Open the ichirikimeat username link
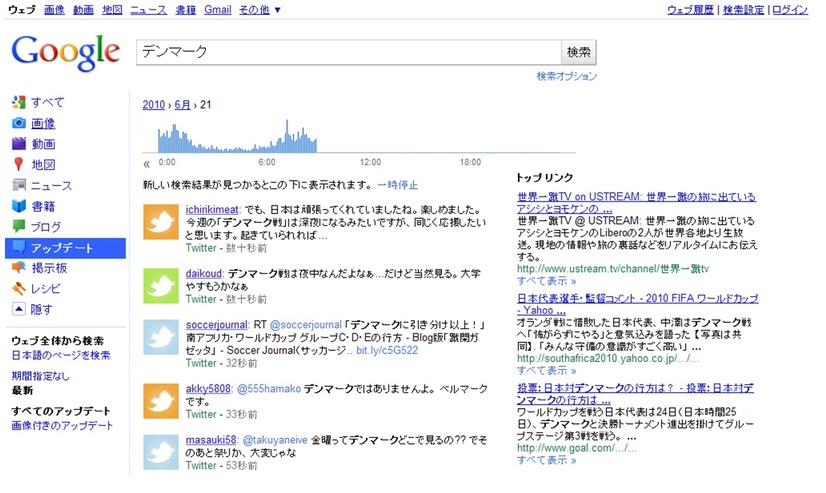Viewport: 826px width, 493px height. pyautogui.click(x=212, y=209)
